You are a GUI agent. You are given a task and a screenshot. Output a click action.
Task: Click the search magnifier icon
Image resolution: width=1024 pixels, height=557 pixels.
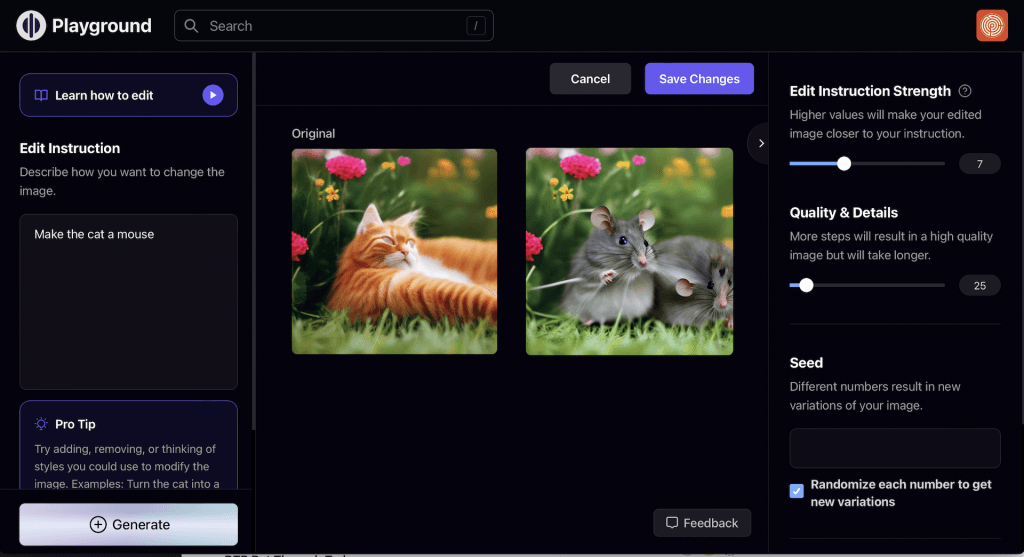(191, 25)
